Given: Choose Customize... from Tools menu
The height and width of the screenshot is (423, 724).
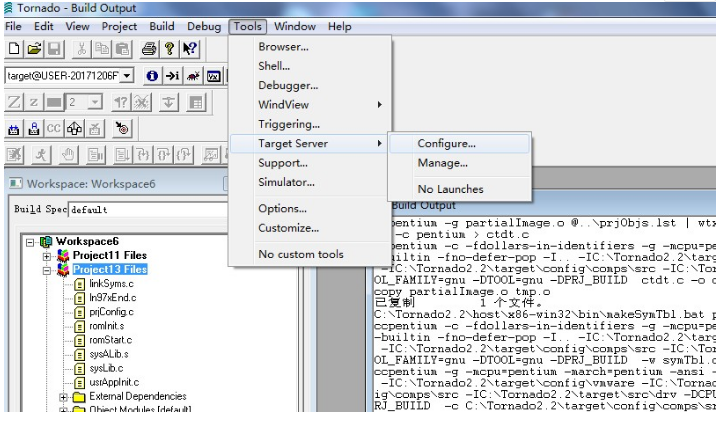Looking at the screenshot, I should pyautogui.click(x=310, y=228).
